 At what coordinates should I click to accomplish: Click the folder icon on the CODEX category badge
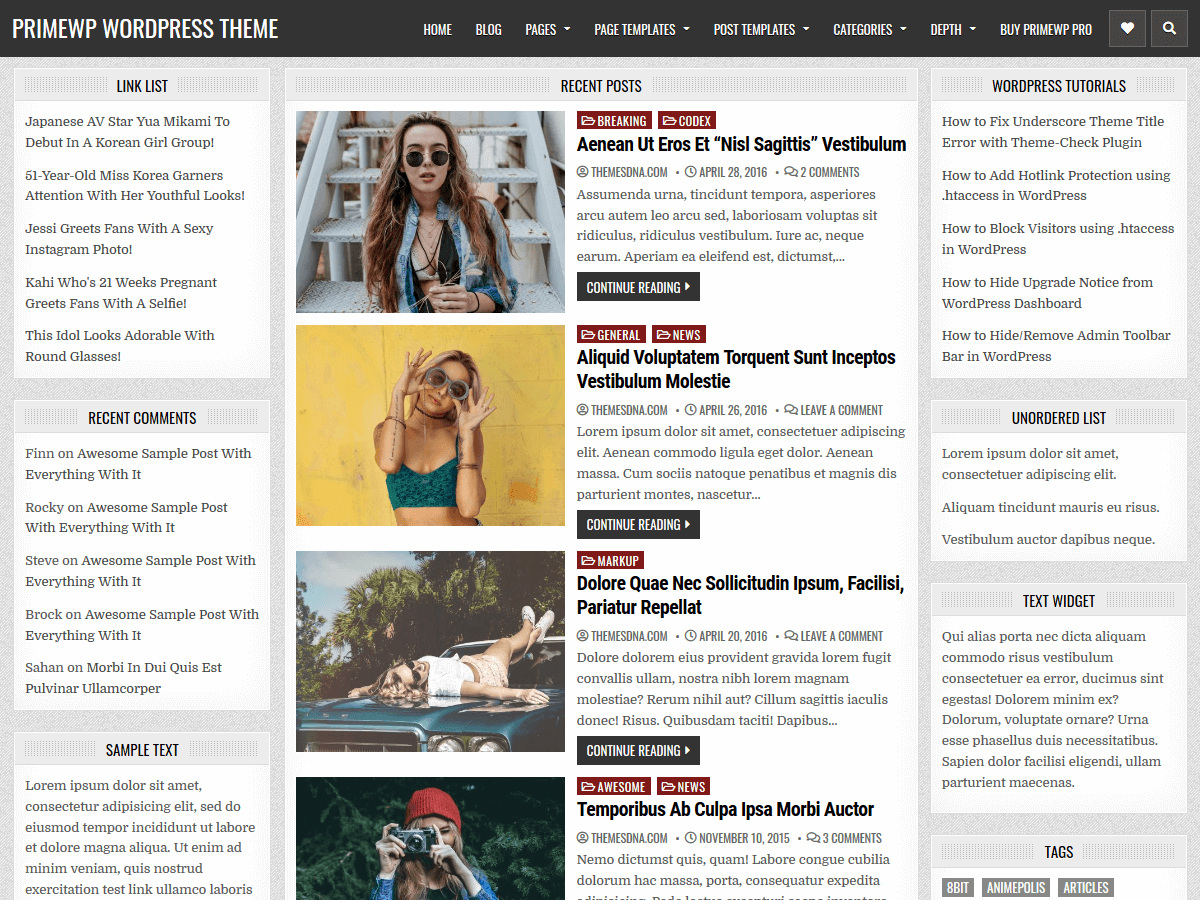click(x=669, y=120)
